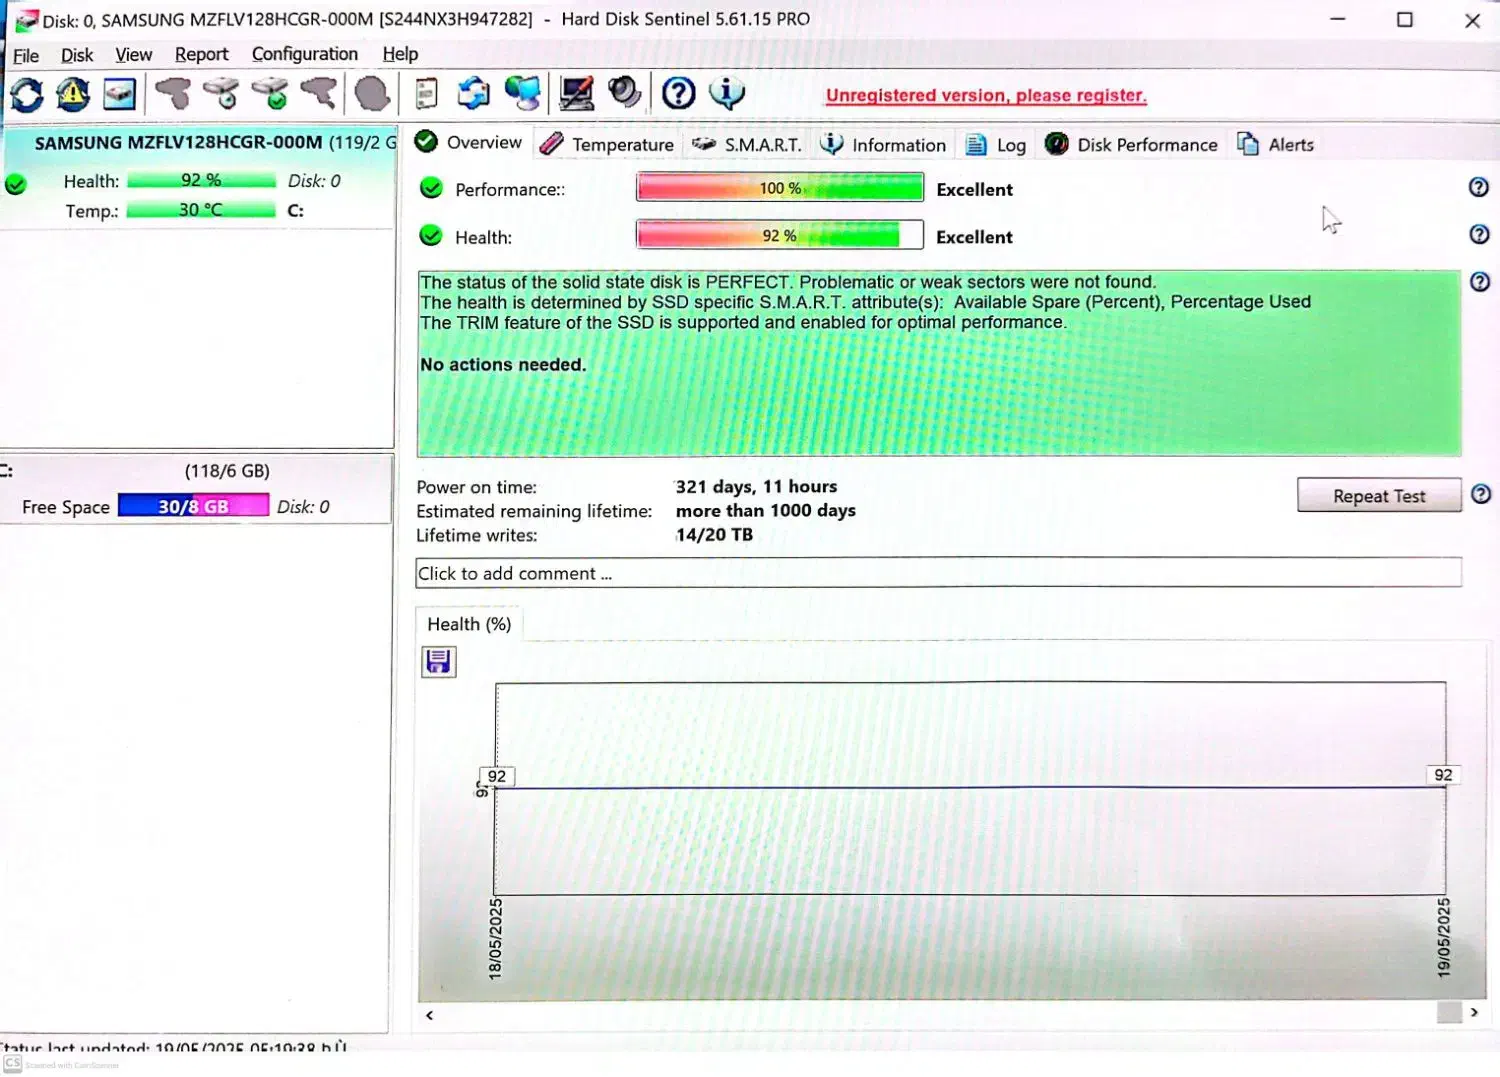Open Help question mark toolbar icon
The height and width of the screenshot is (1077, 1500).
pos(679,94)
